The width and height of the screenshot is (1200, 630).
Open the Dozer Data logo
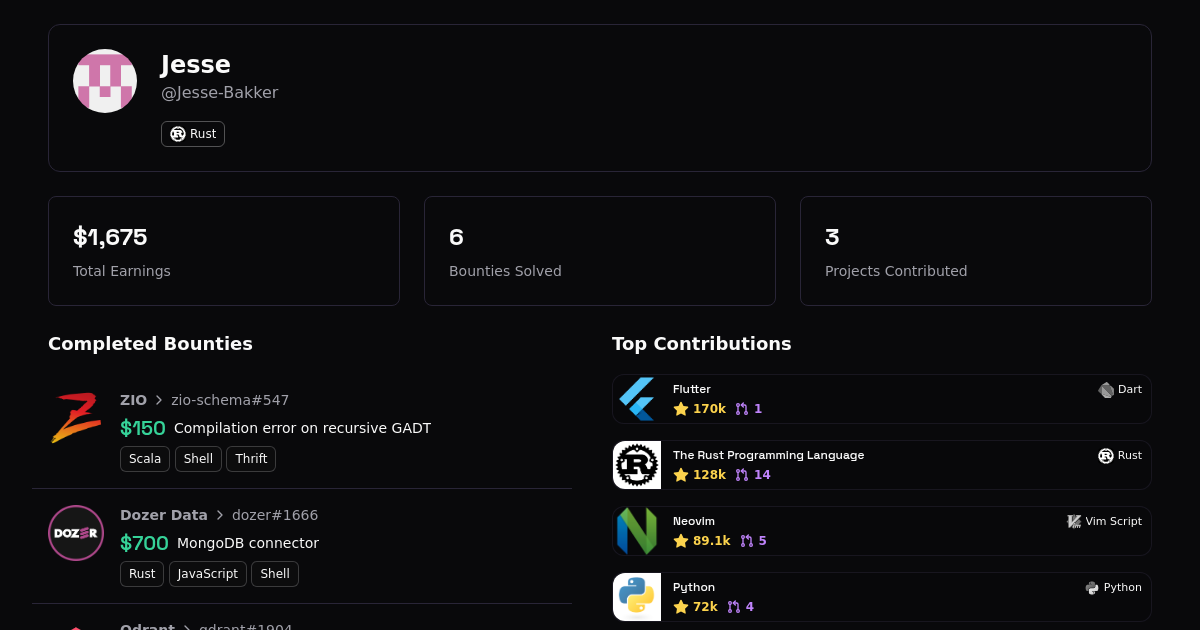pos(76,533)
